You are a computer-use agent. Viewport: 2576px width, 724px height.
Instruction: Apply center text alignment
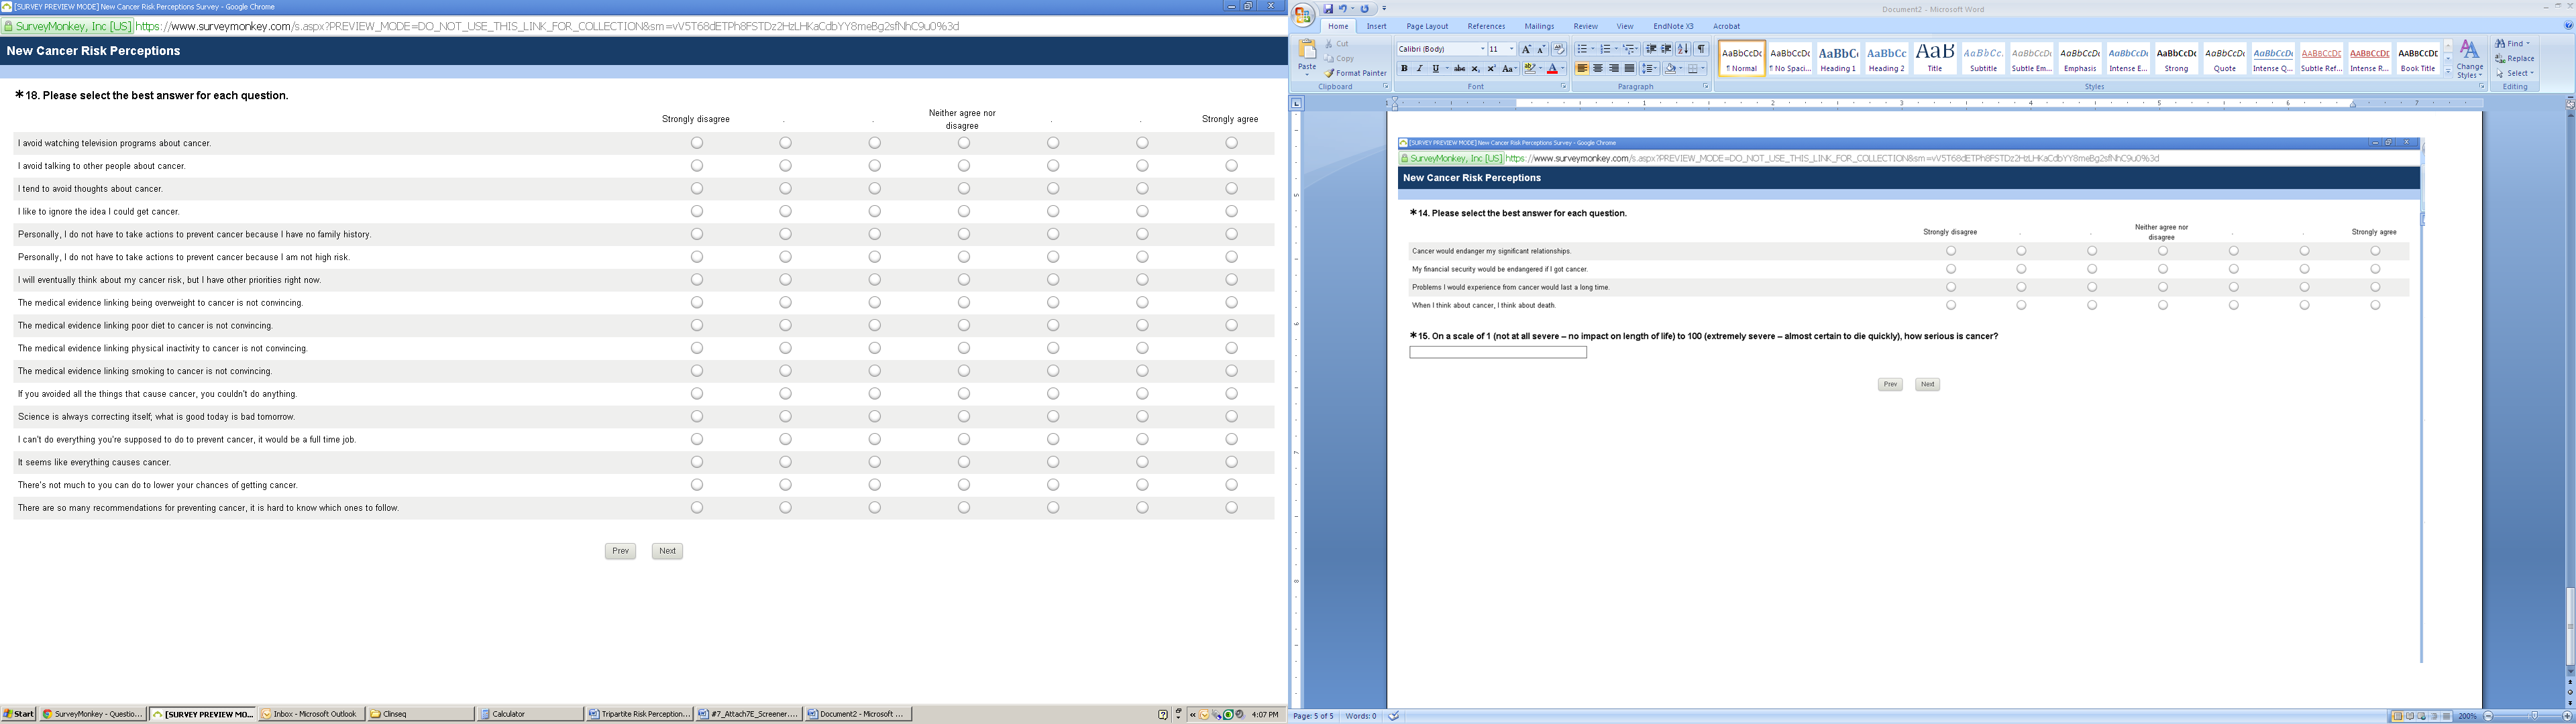(x=1598, y=69)
